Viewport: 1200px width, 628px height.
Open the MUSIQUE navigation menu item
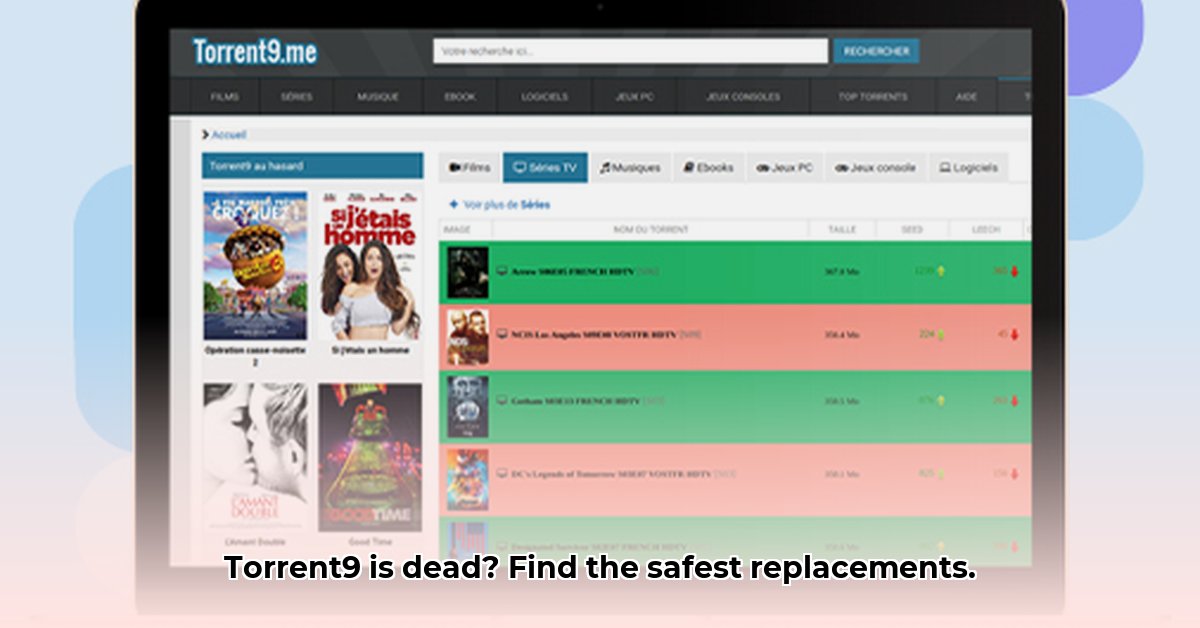point(378,97)
